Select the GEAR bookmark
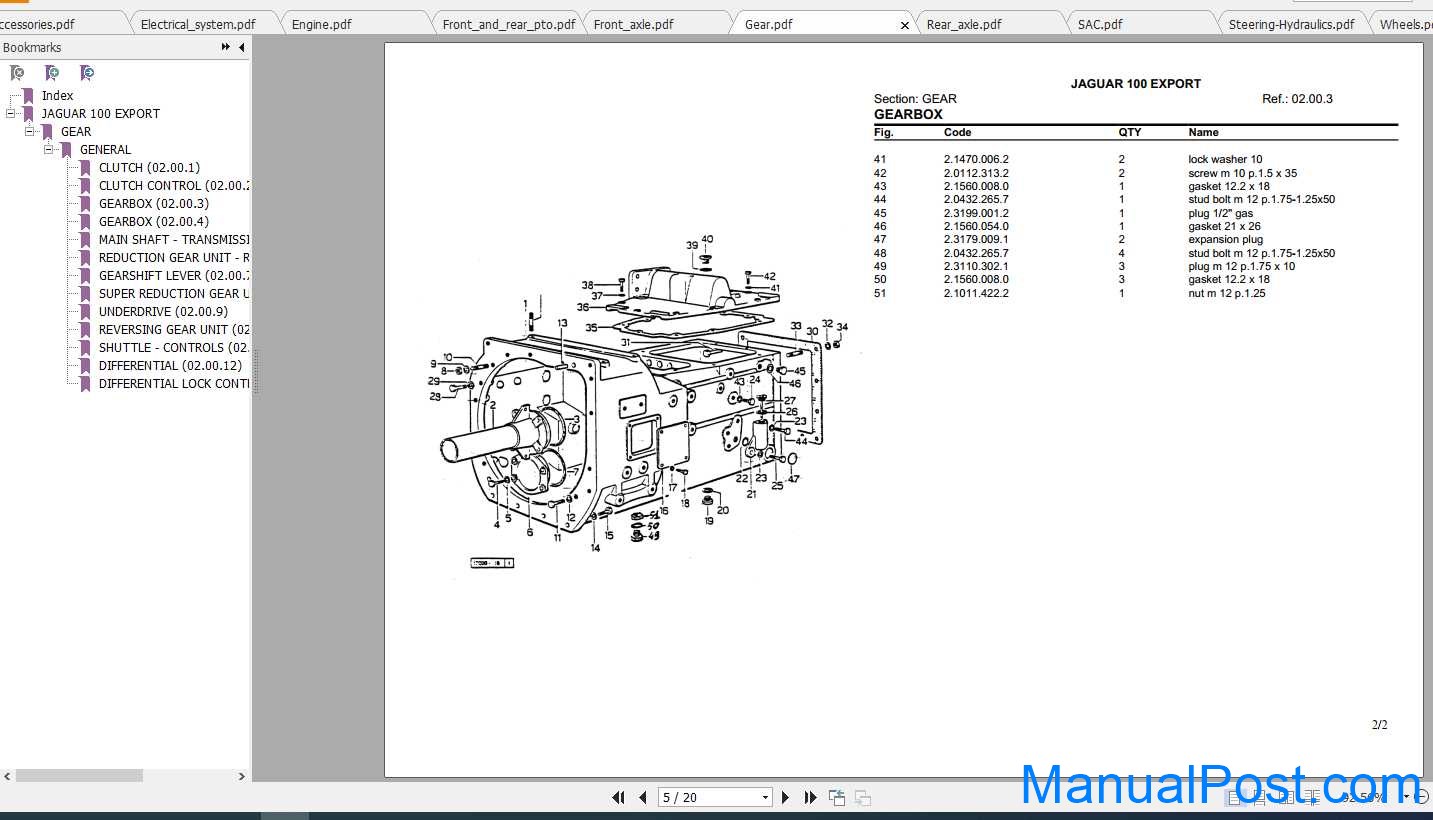The height and width of the screenshot is (820, 1433). click(76, 132)
